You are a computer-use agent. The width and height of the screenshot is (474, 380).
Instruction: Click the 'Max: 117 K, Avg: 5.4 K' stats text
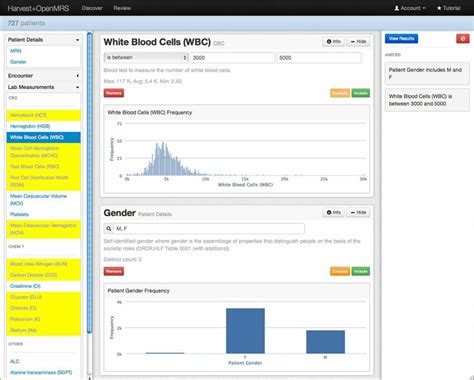coord(143,81)
